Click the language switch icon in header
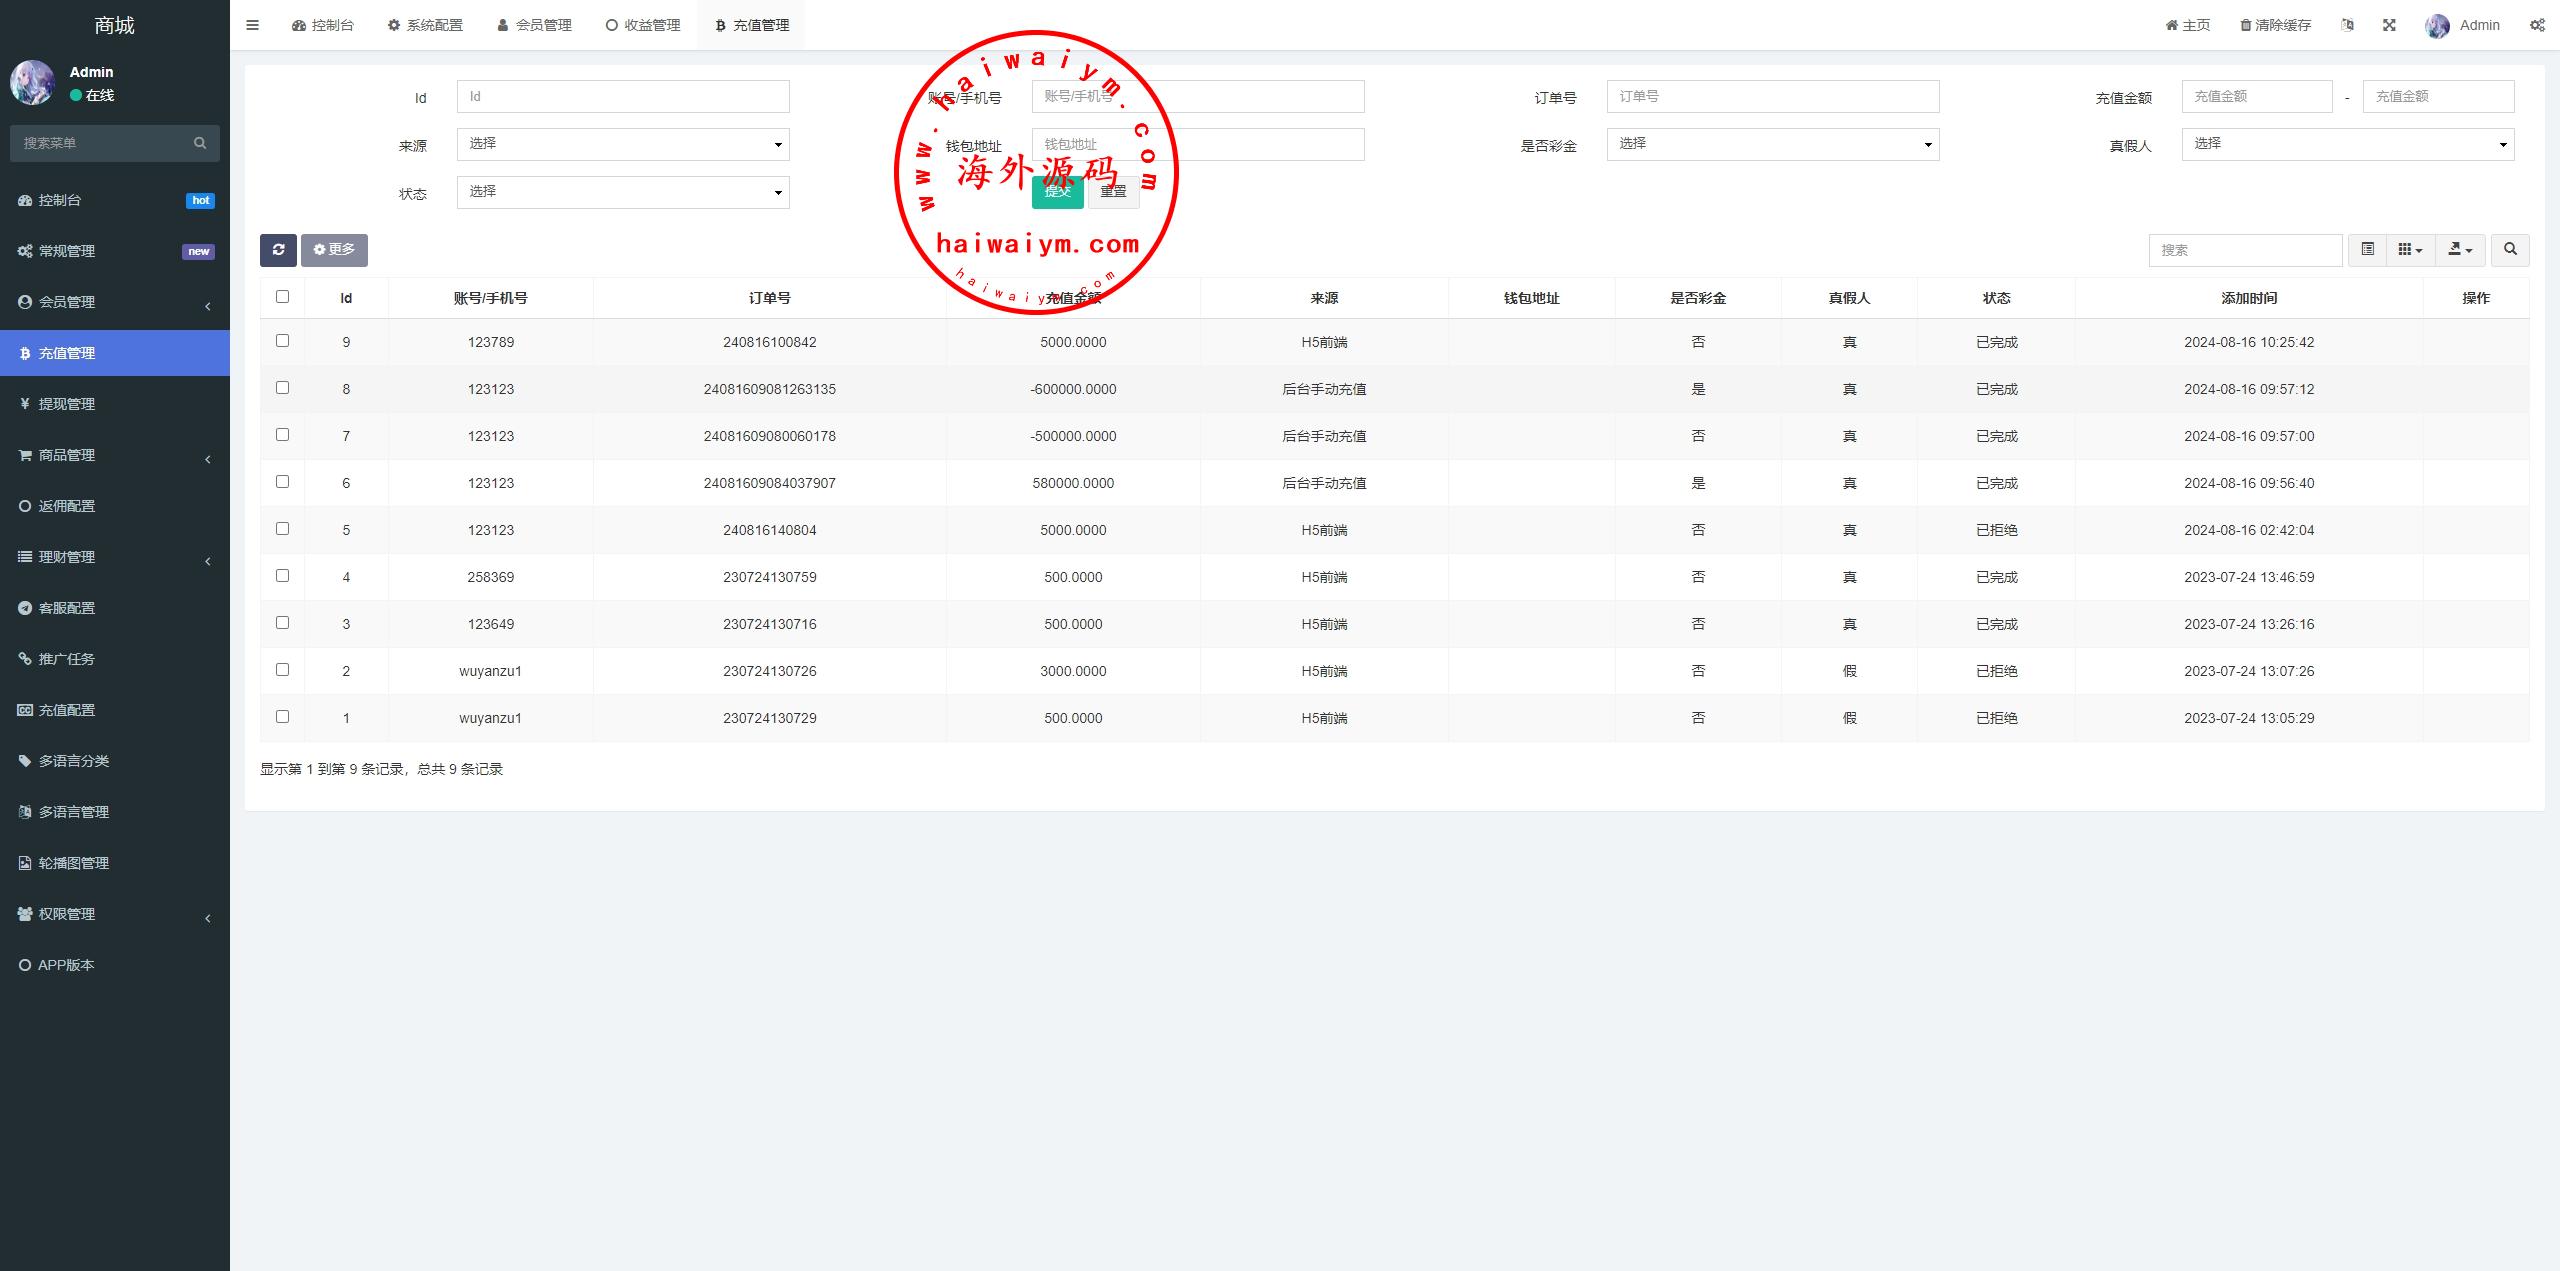 pos(2347,25)
